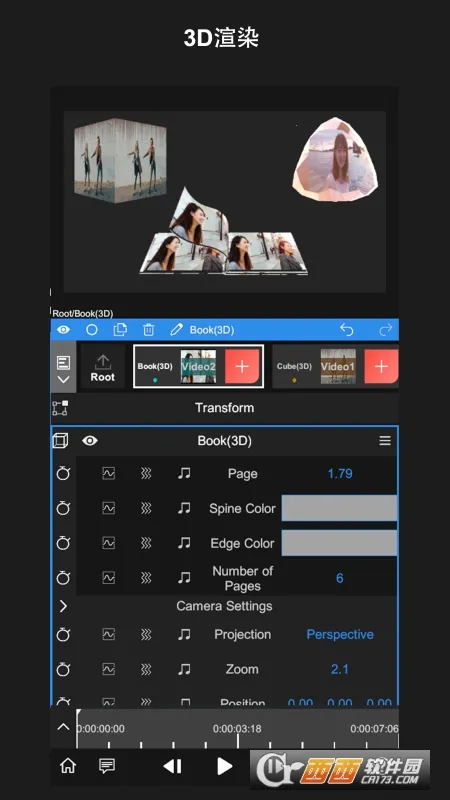
Task: Toggle keyframe stopwatch for Page
Action: (x=63, y=473)
